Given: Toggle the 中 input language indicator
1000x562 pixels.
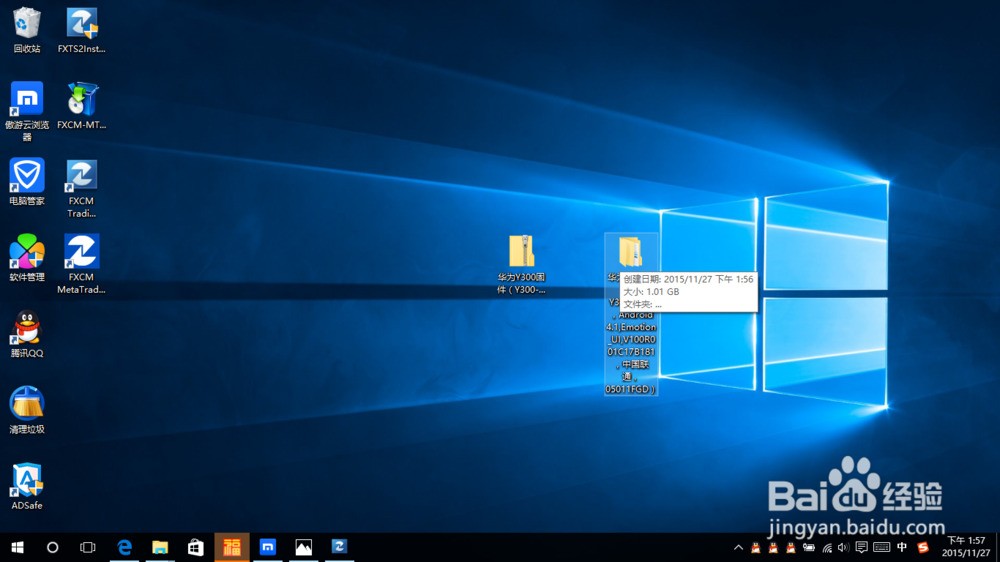Looking at the screenshot, I should 902,547.
